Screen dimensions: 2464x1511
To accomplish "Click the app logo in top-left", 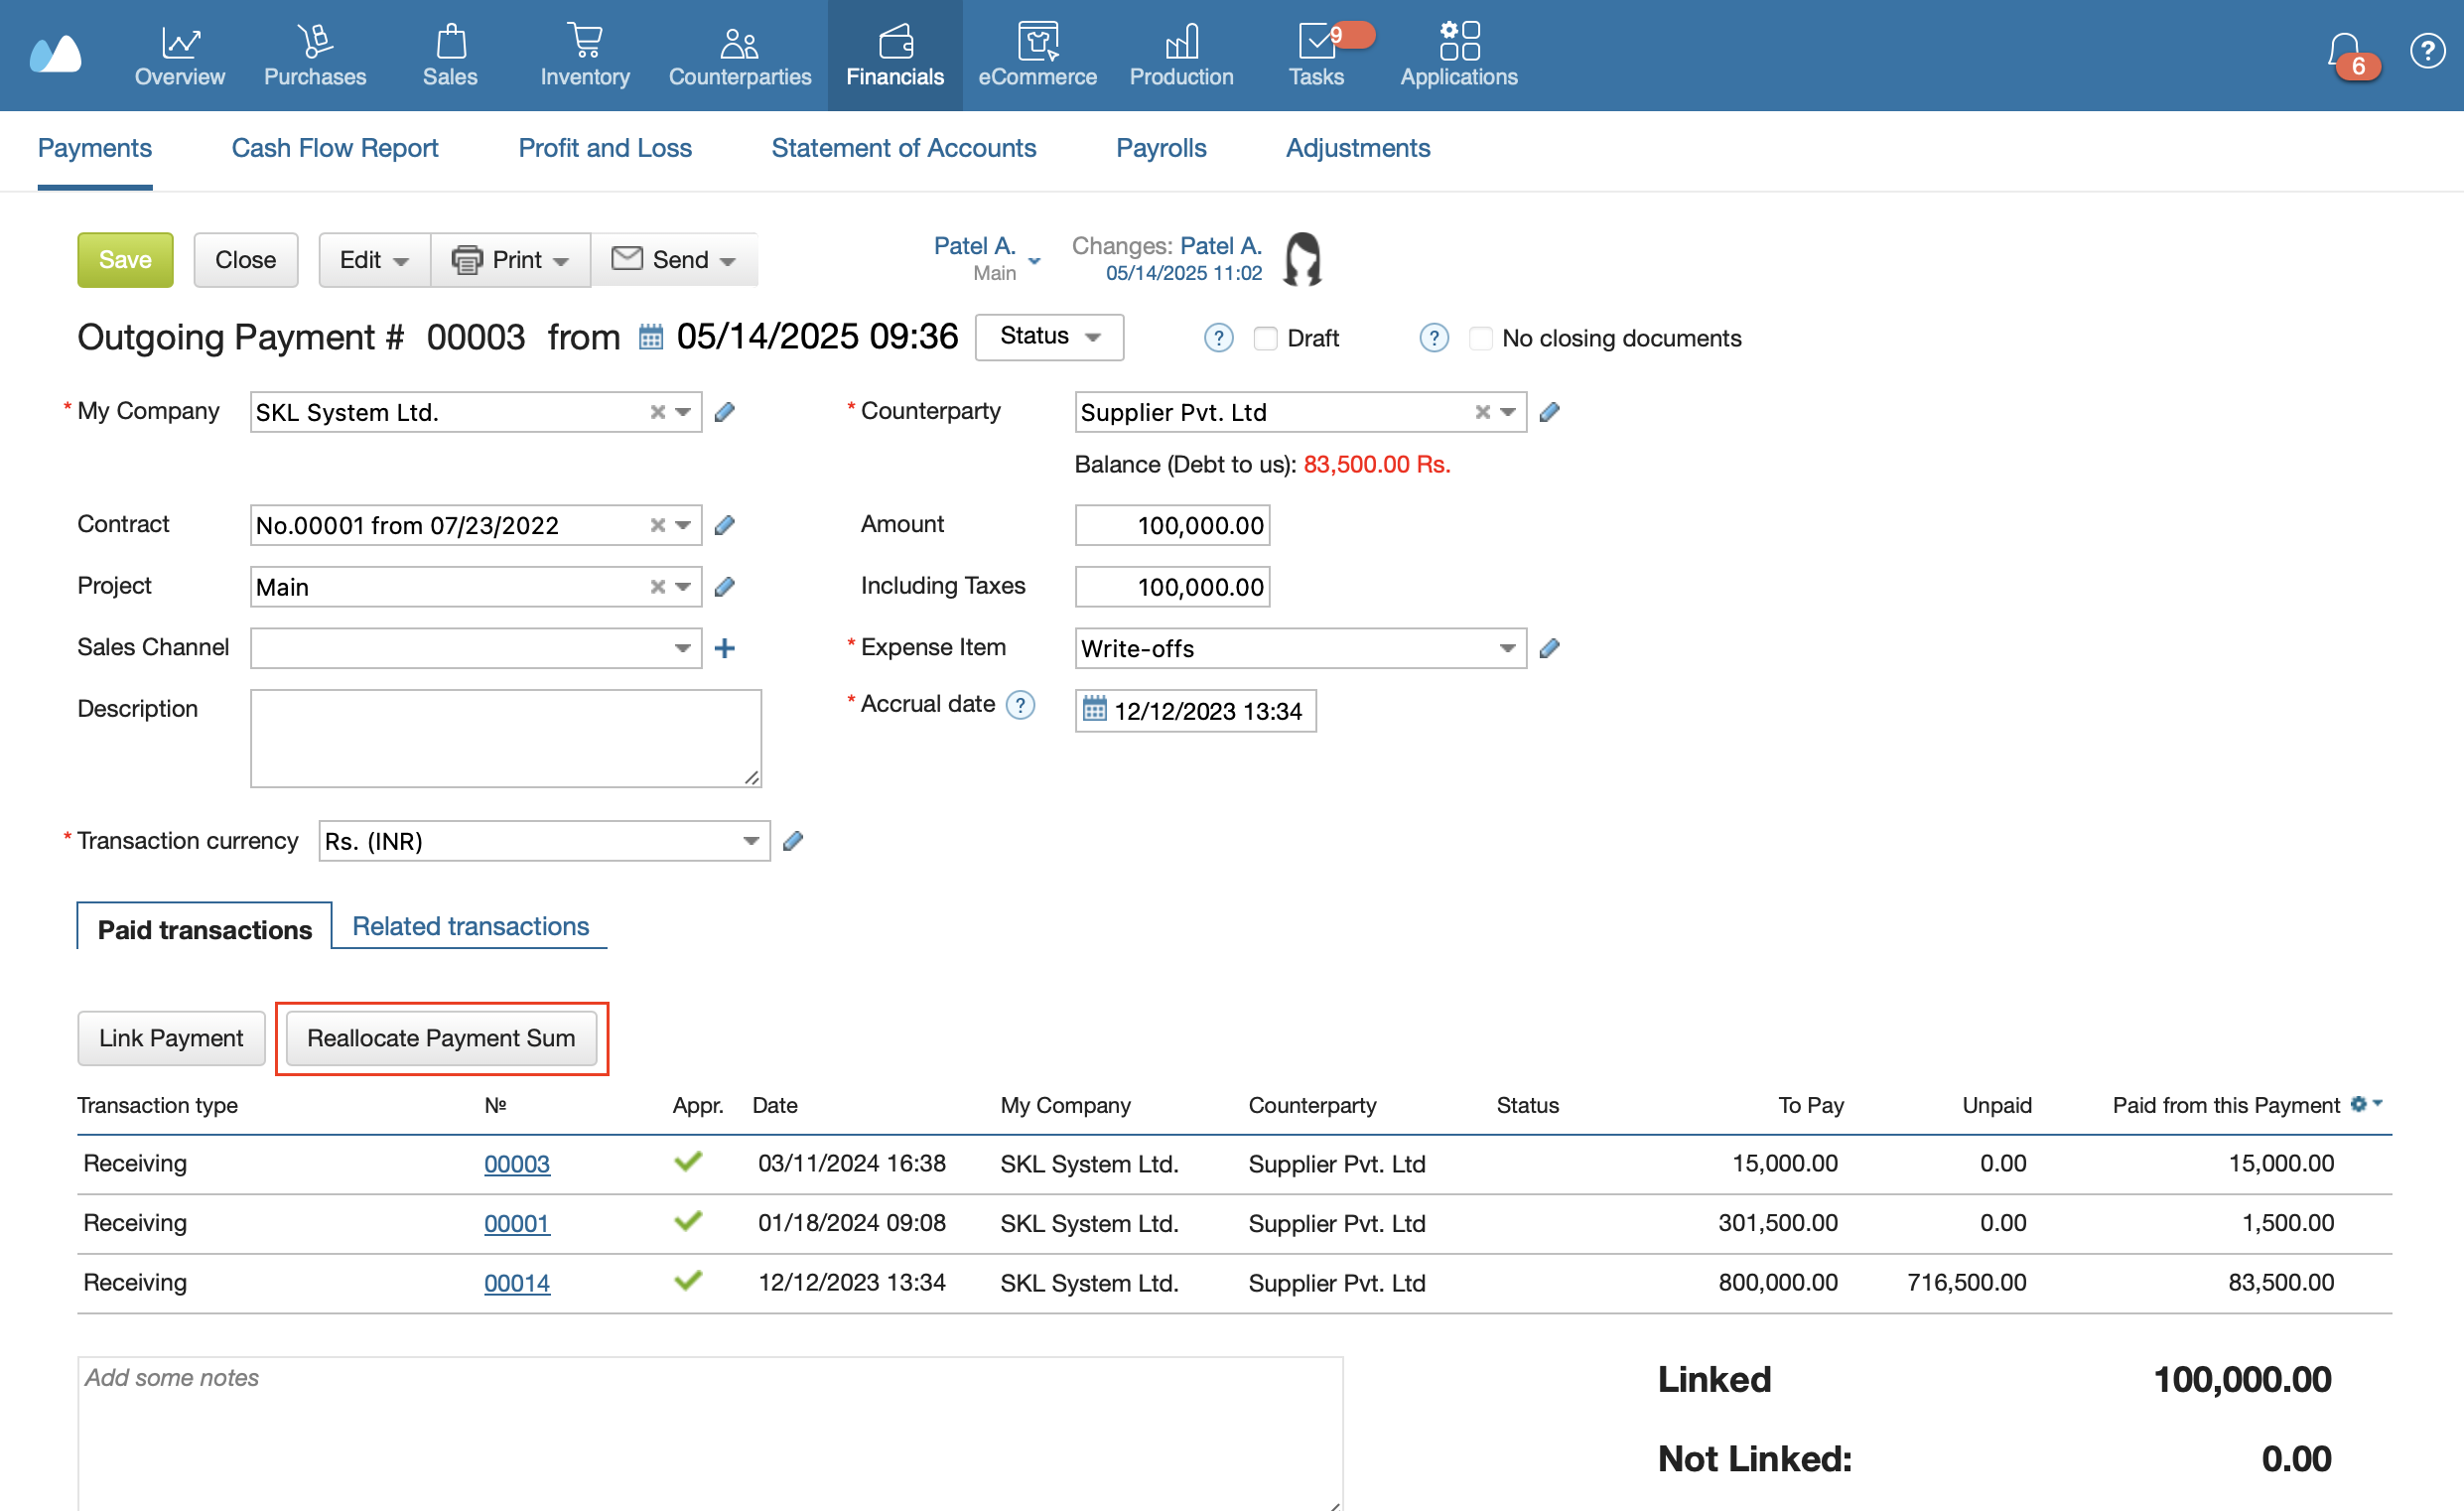I will click(x=55, y=53).
